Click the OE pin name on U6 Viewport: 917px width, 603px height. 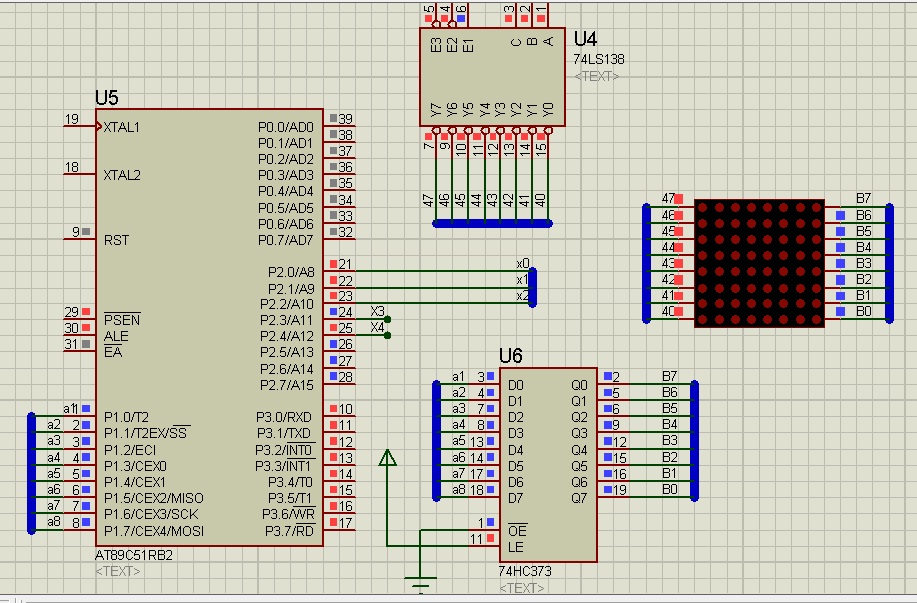click(x=518, y=530)
